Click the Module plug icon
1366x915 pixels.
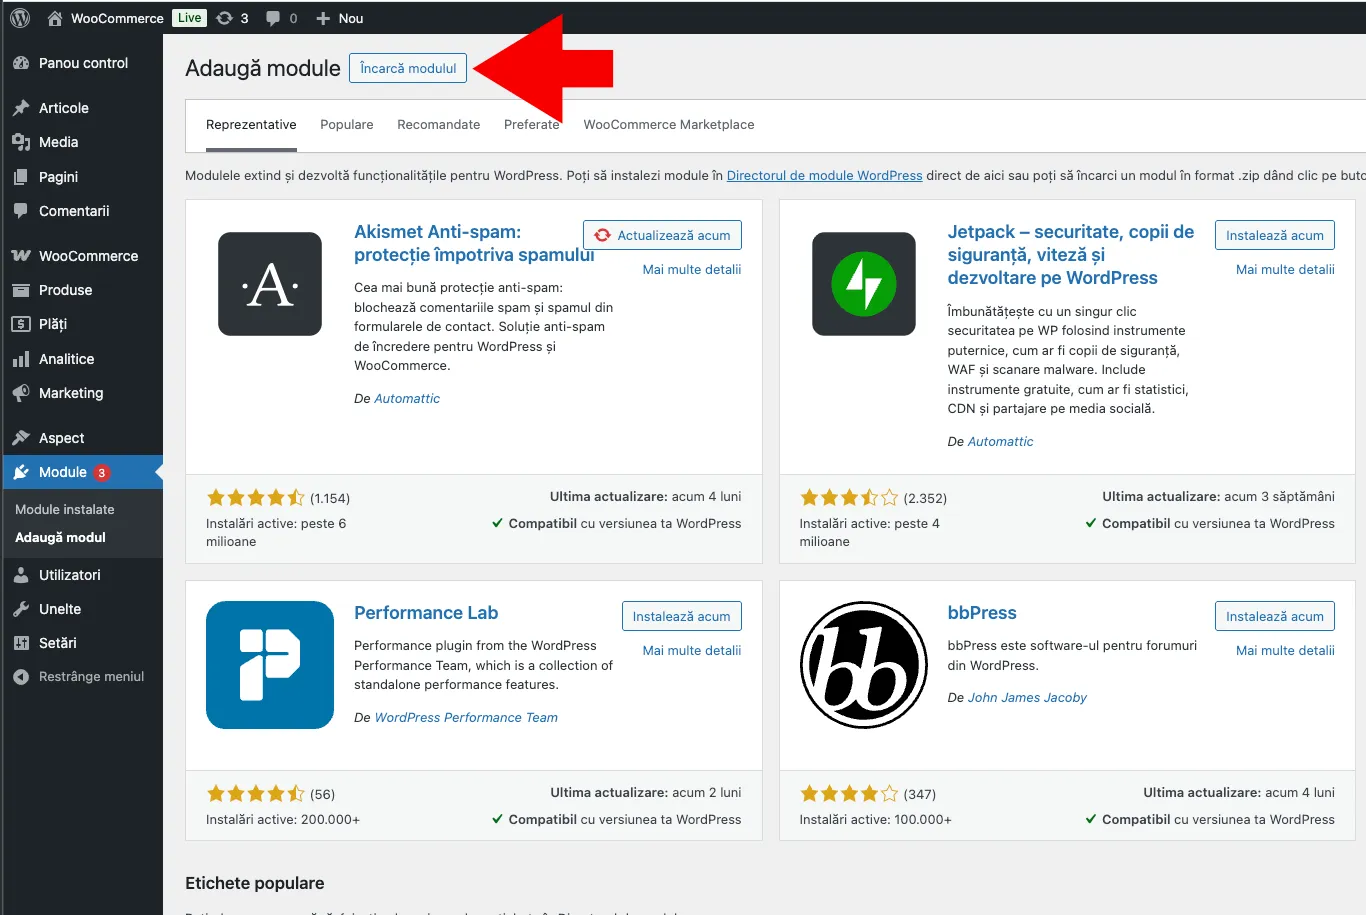[x=21, y=472]
